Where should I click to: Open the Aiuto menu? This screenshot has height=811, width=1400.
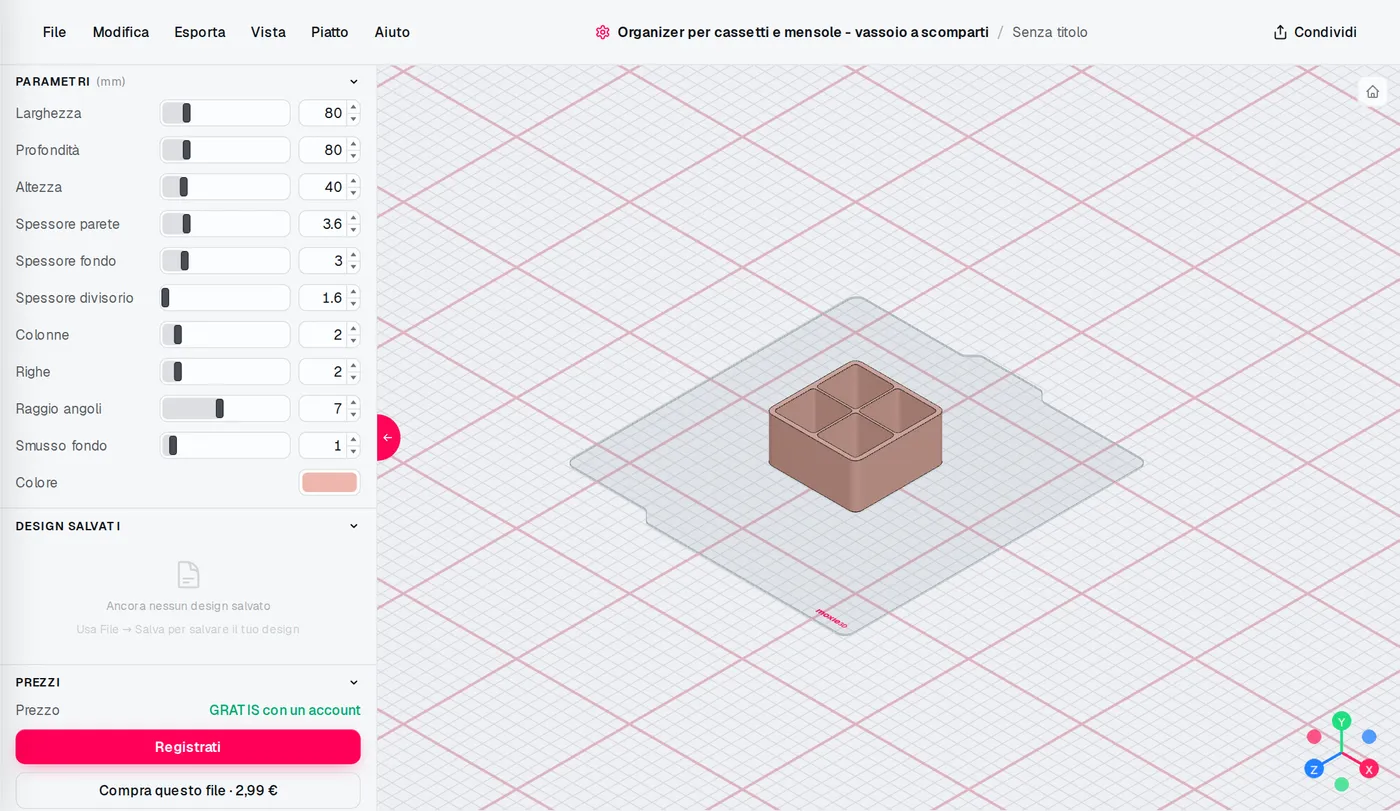(392, 32)
